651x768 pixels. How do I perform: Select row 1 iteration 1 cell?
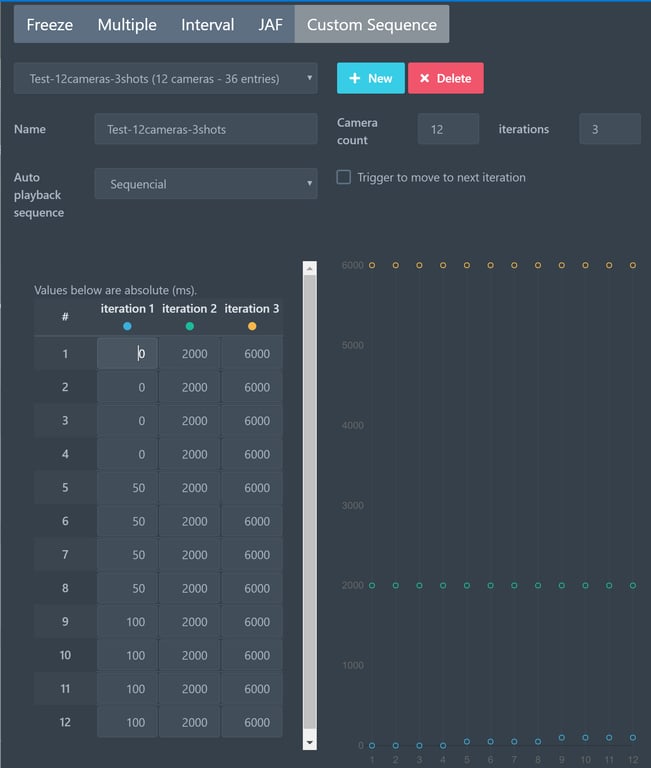click(127, 354)
